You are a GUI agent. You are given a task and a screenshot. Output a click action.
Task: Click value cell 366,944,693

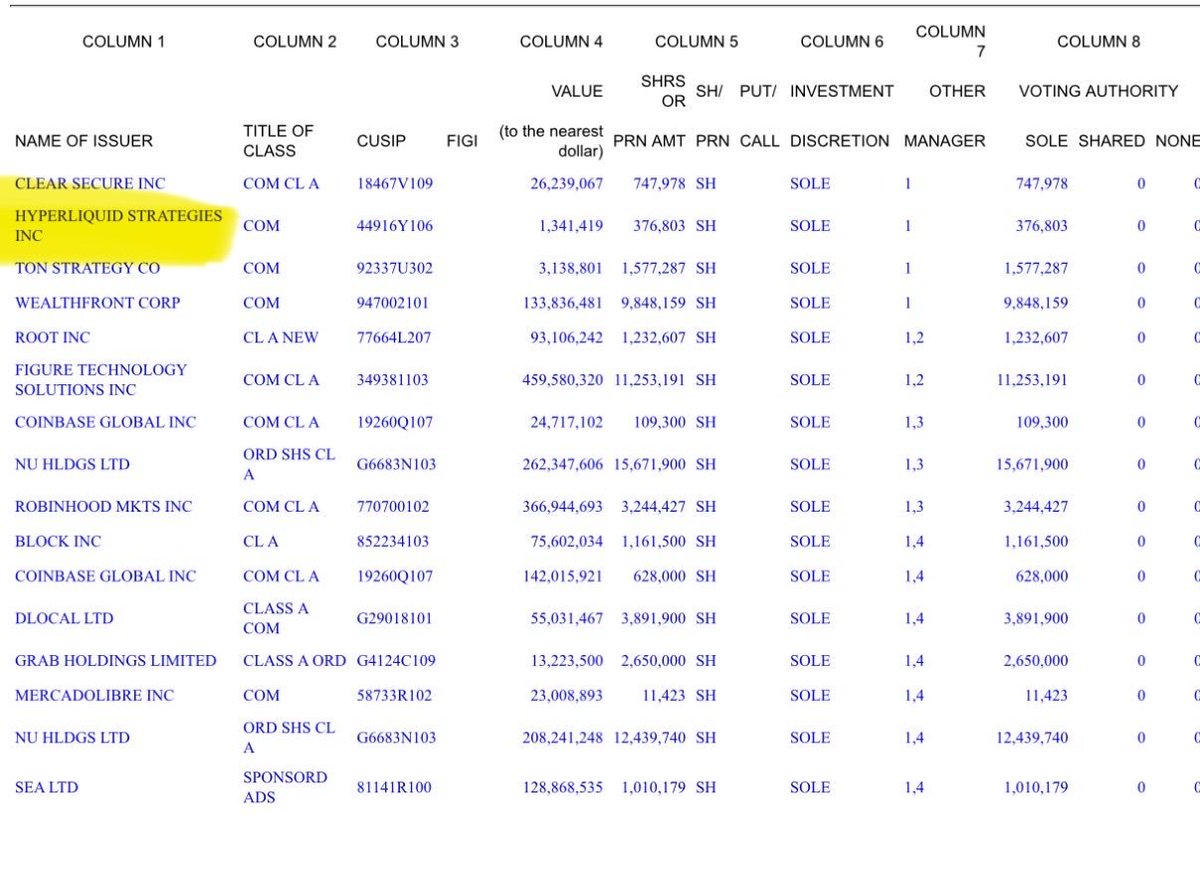point(563,507)
